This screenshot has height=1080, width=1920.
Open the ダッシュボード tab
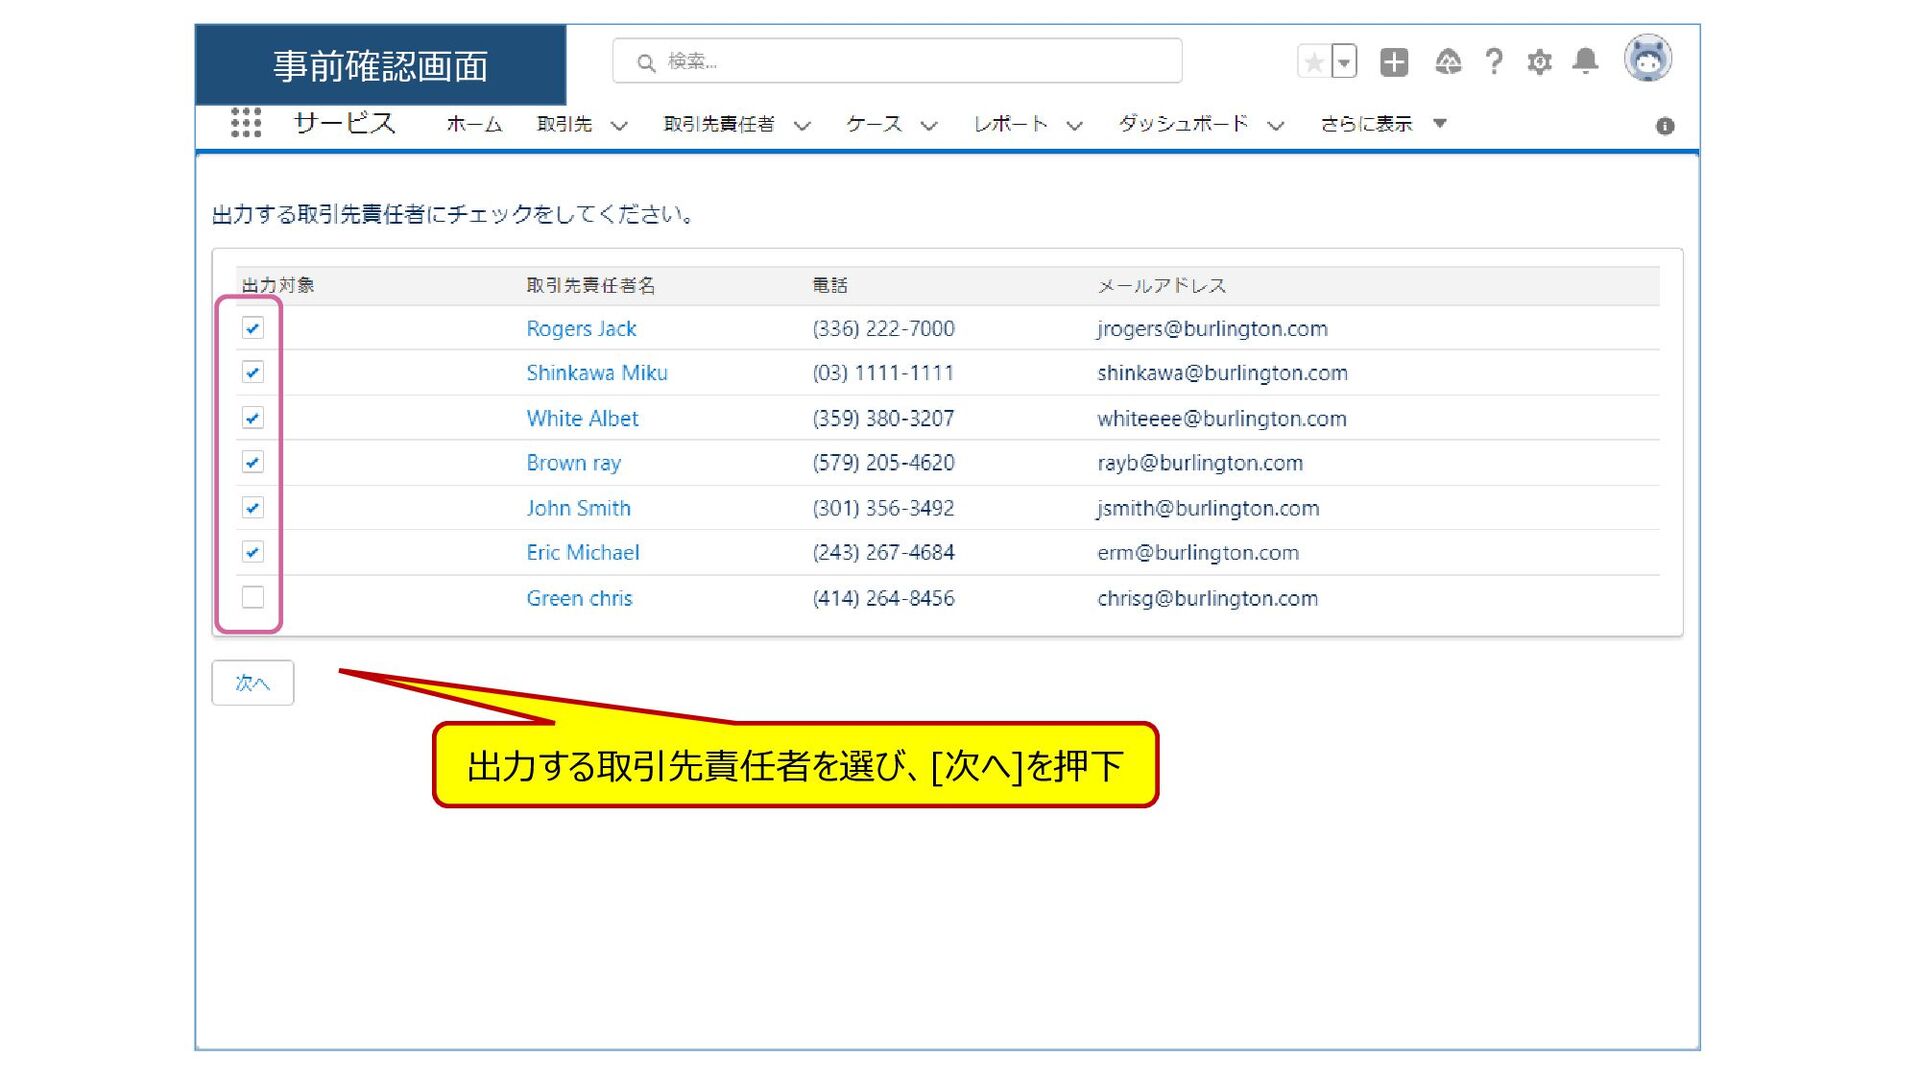point(1183,124)
